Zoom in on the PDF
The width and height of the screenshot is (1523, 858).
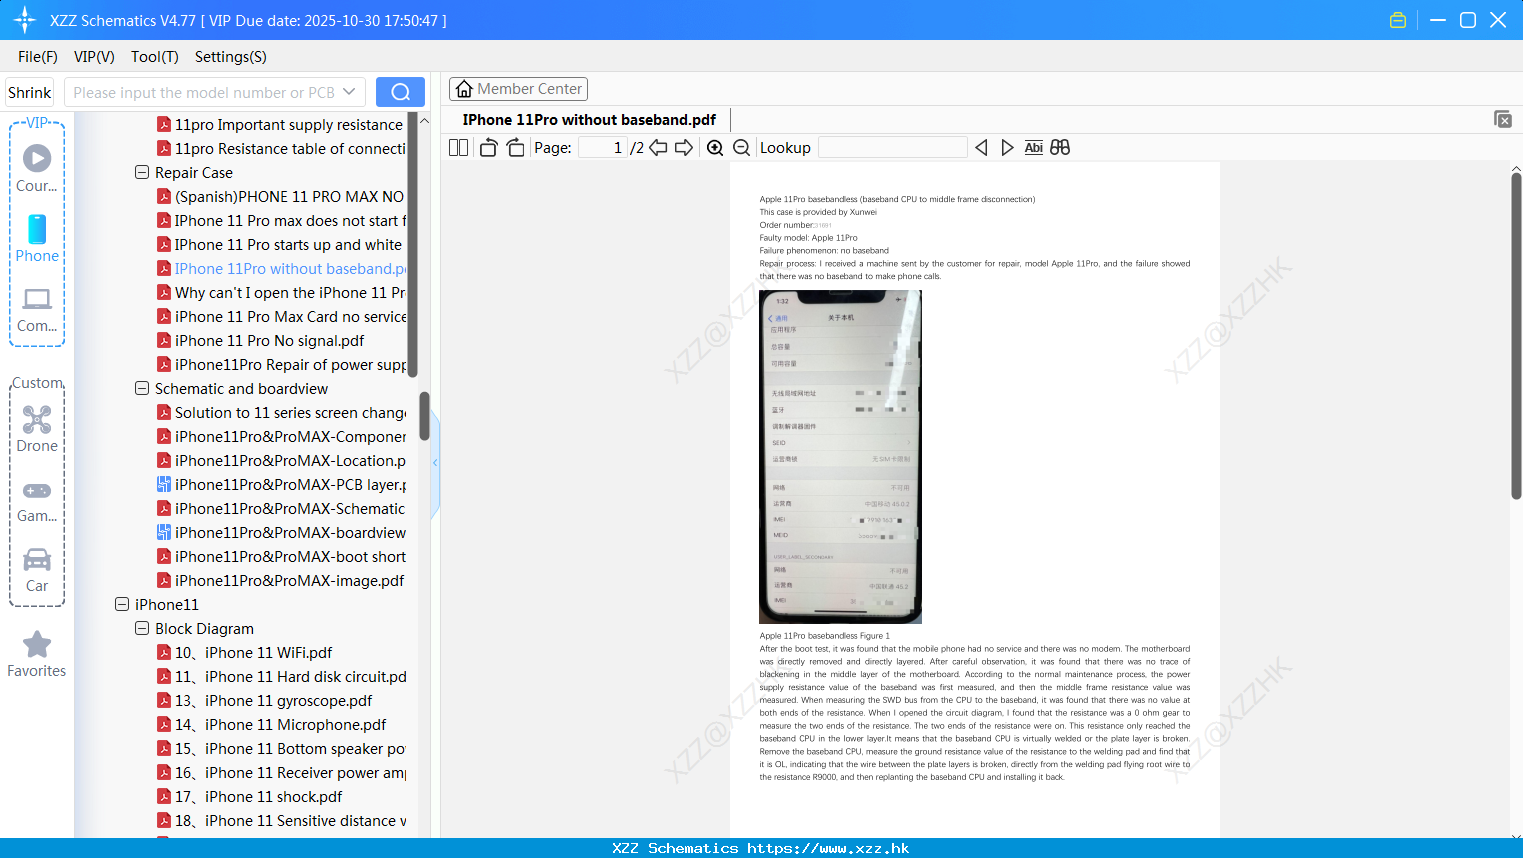pos(715,148)
